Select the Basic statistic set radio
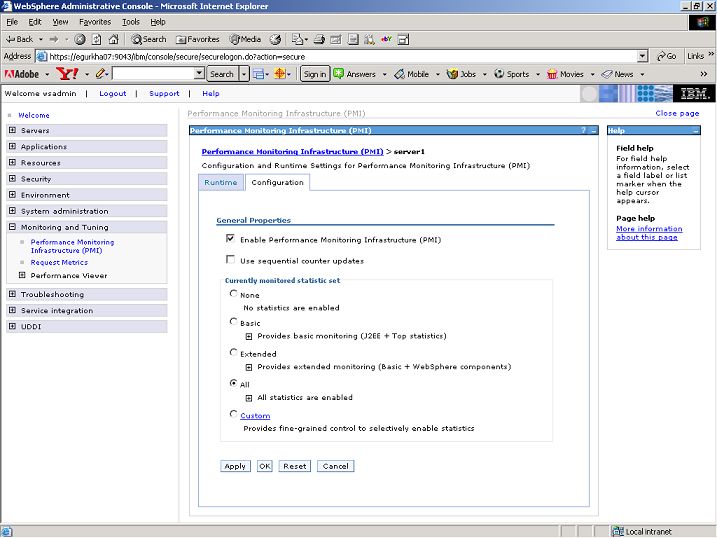The width and height of the screenshot is (717, 538). click(233, 321)
